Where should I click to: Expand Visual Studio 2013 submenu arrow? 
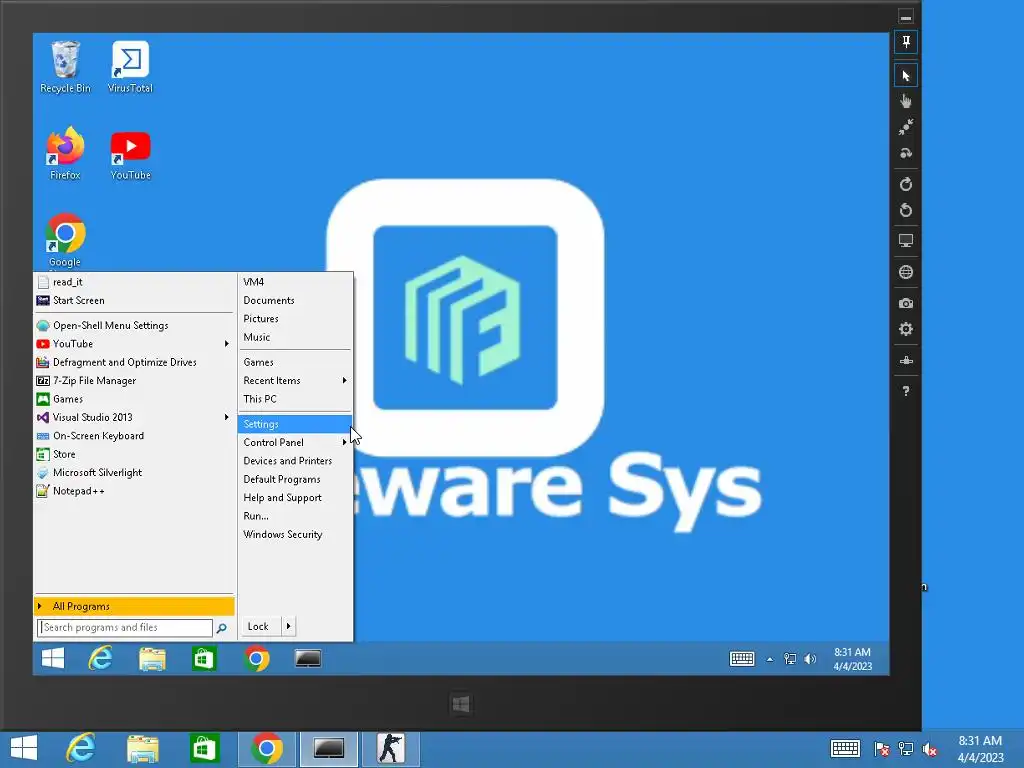coord(227,417)
